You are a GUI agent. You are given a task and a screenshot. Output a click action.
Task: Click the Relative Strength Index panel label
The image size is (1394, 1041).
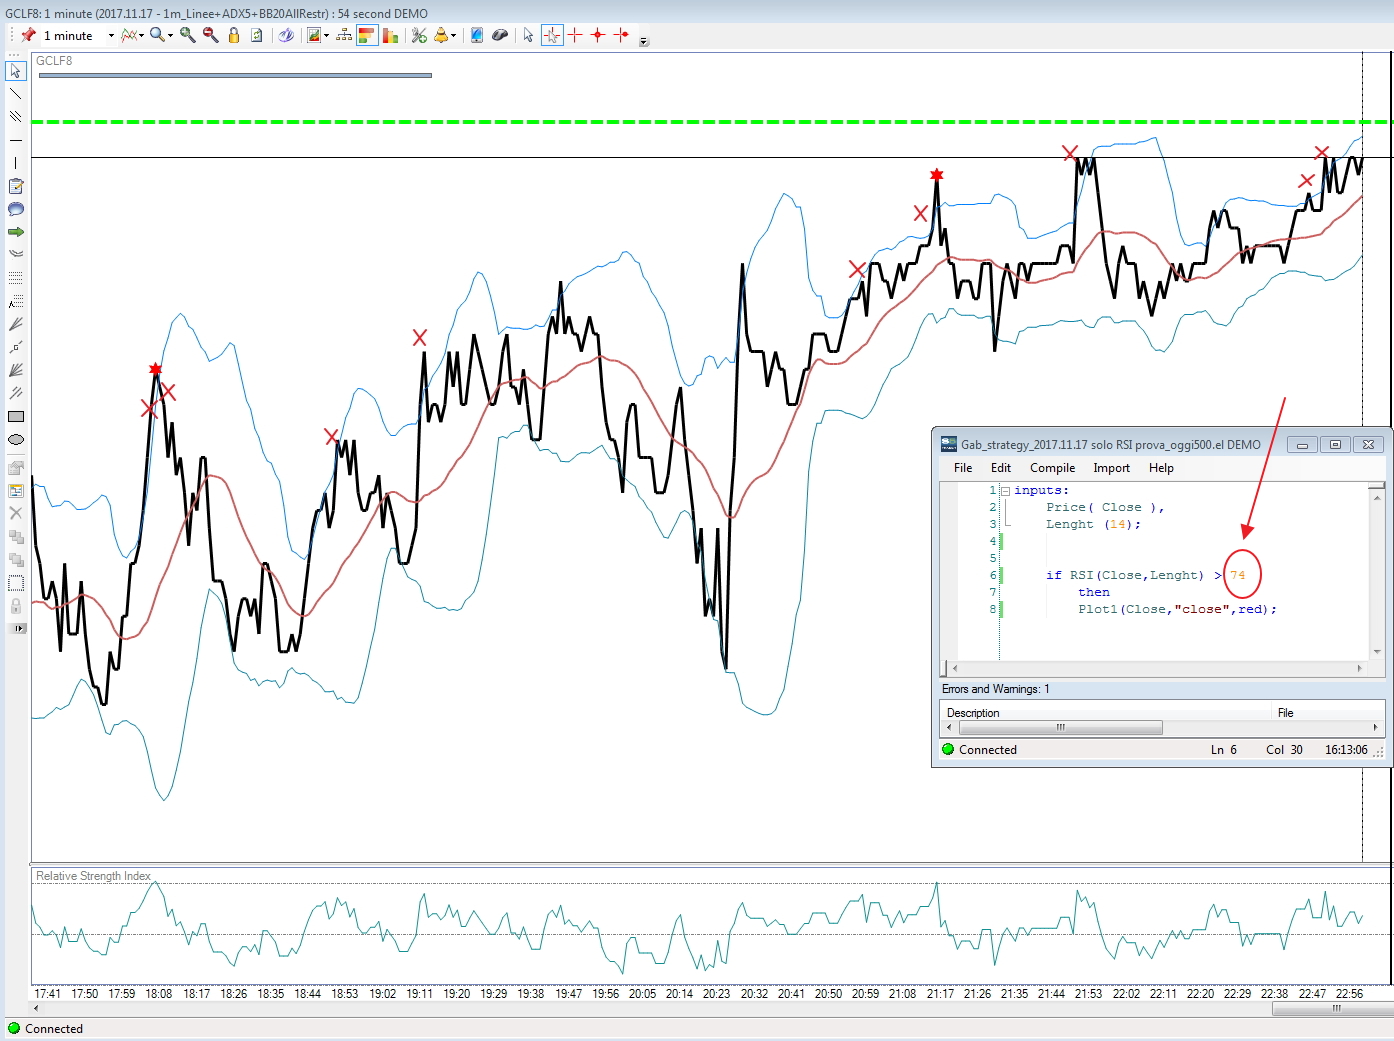pos(93,876)
